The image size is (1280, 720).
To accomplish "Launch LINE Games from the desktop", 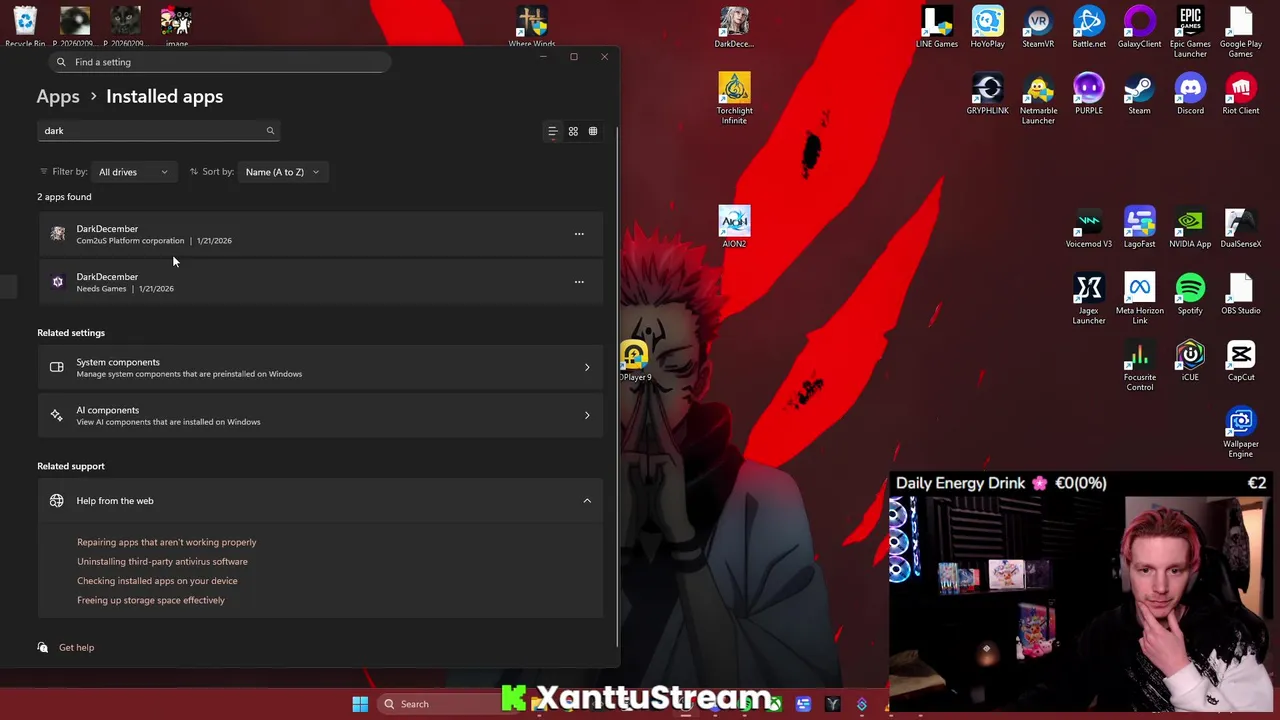I will (x=937, y=27).
